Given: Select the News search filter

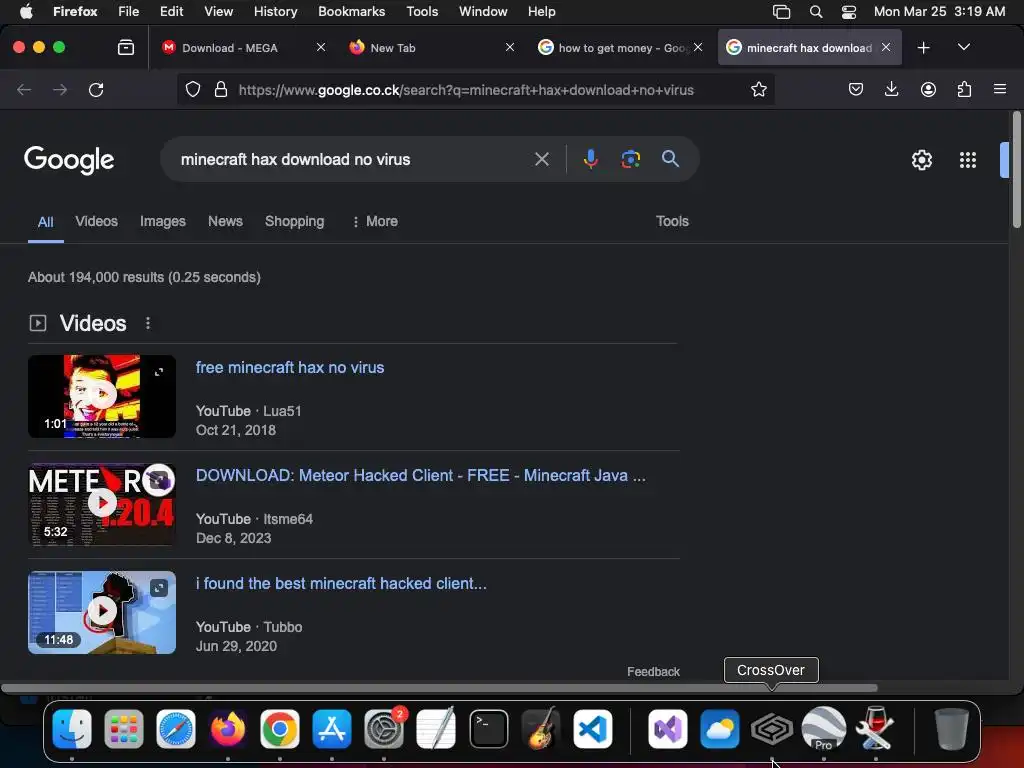Looking at the screenshot, I should coord(225,221).
